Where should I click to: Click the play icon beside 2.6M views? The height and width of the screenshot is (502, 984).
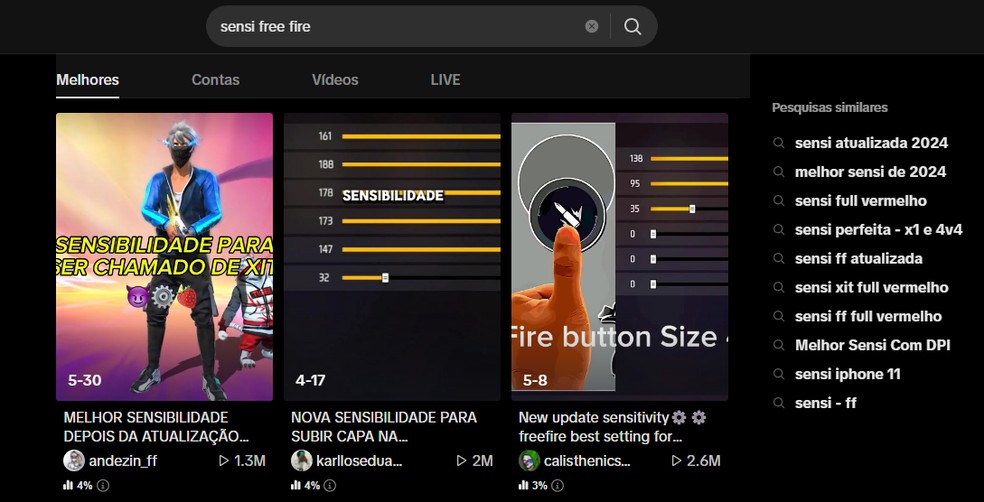pyautogui.click(x=676, y=461)
